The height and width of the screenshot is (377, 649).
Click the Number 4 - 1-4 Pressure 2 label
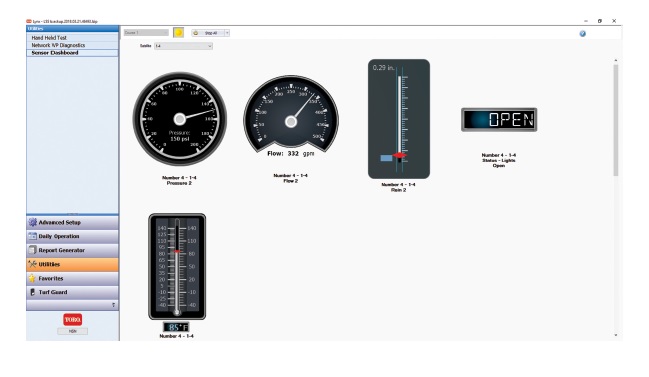179,180
